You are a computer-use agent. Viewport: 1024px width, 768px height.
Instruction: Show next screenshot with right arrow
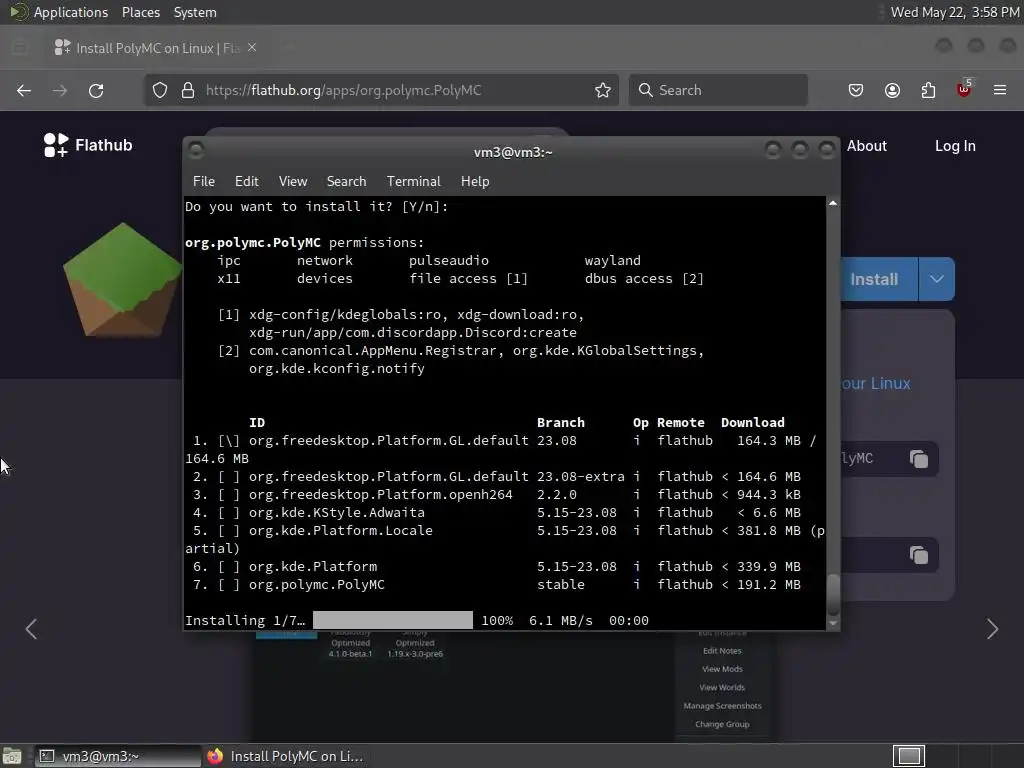[993, 629]
